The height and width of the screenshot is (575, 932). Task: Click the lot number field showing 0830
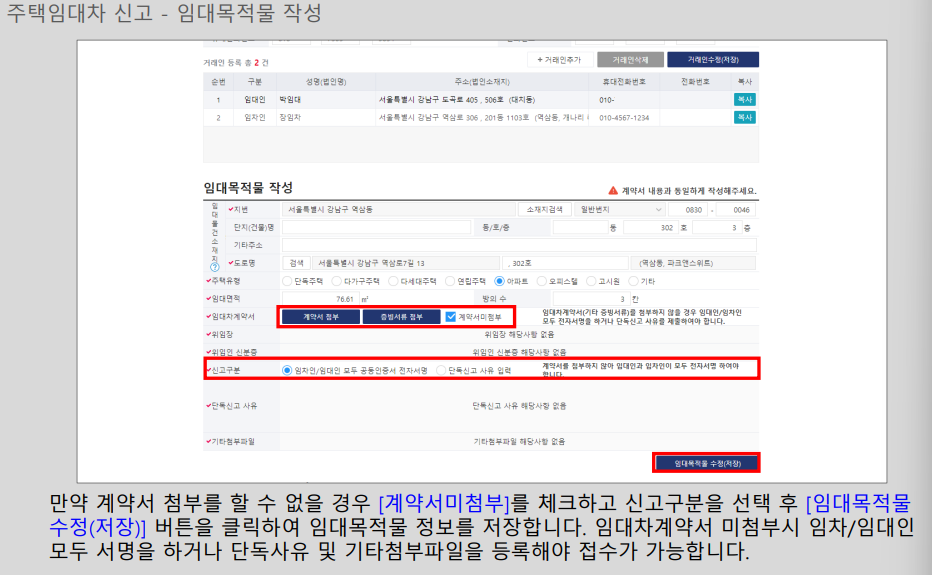pos(688,209)
